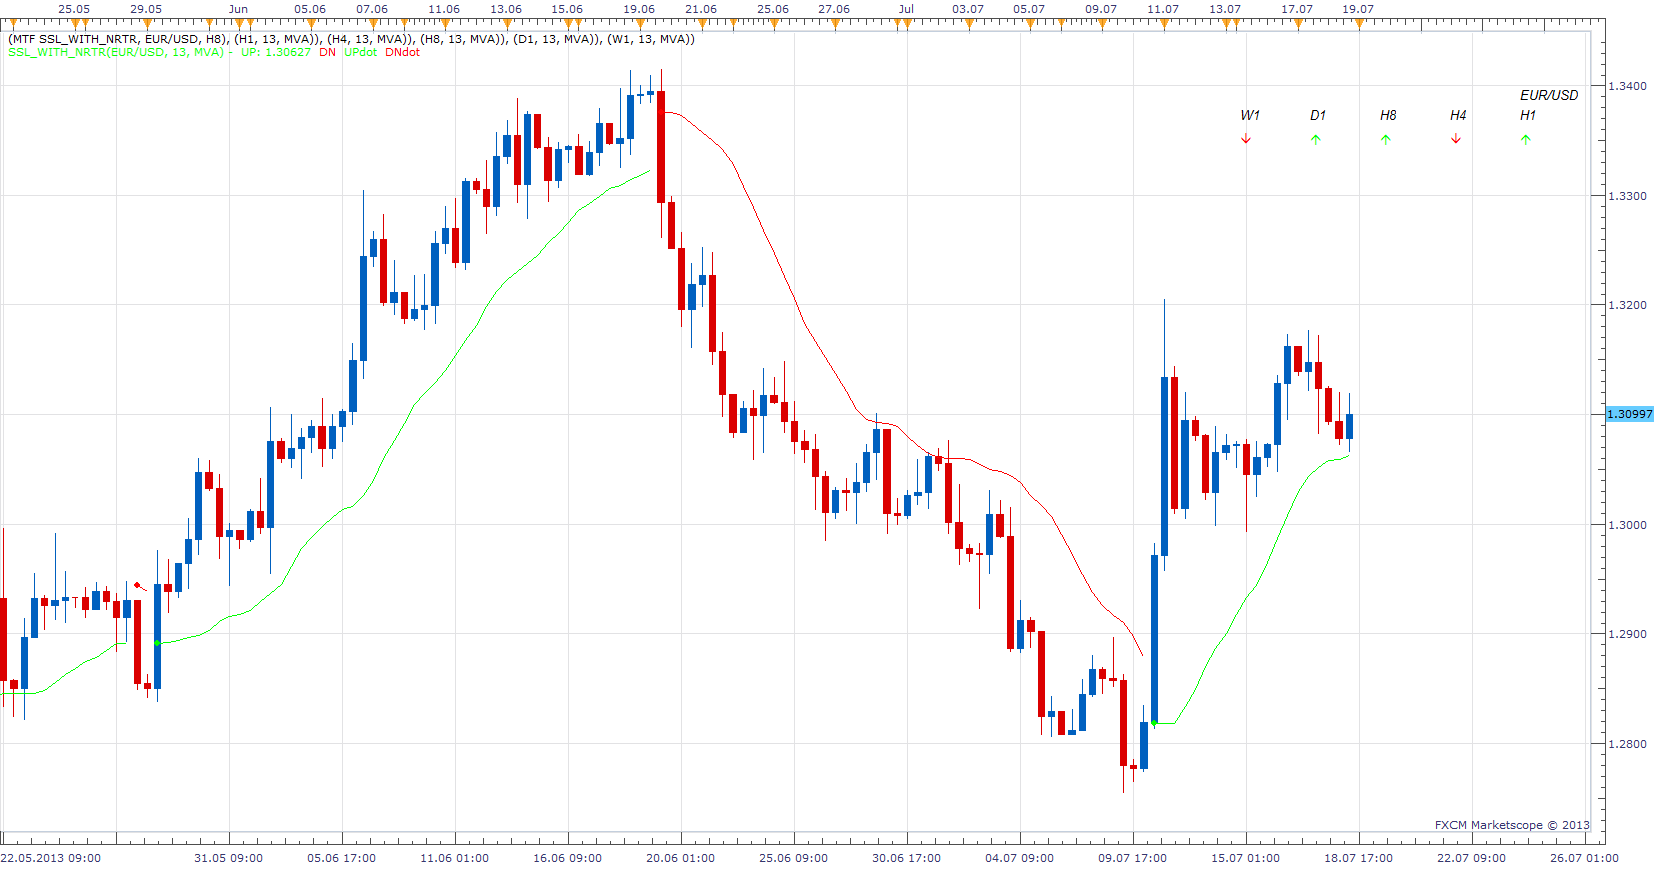Click the red DNdot legend label

(x=402, y=52)
